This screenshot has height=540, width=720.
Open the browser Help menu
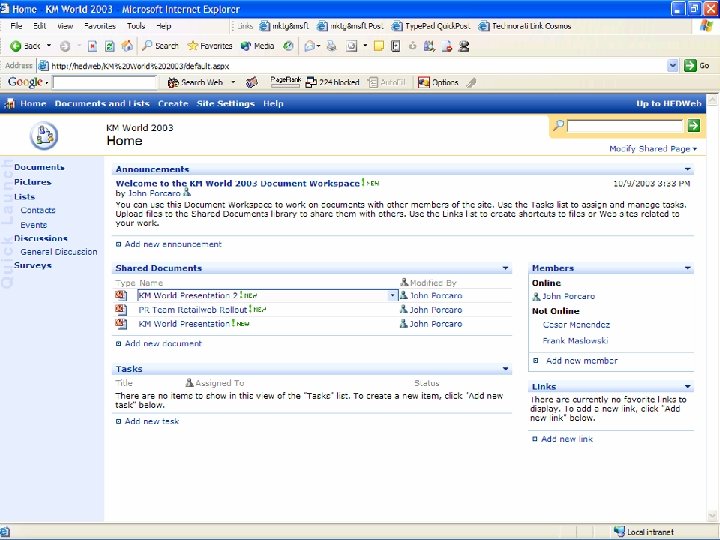tap(163, 26)
